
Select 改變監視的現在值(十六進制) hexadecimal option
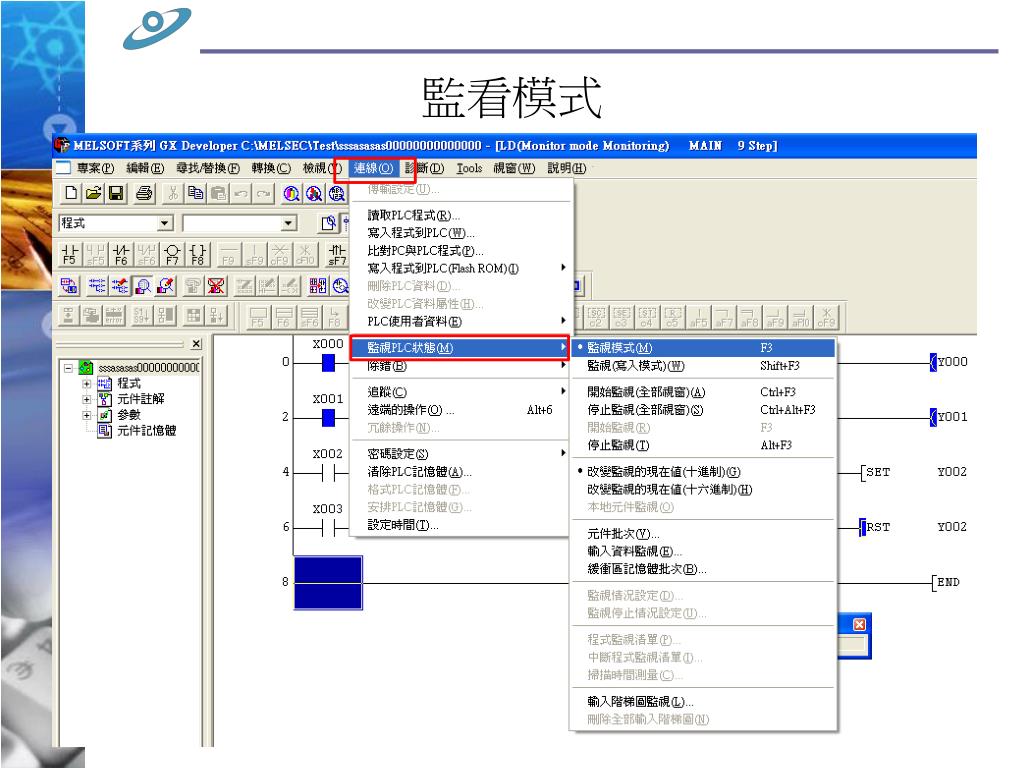coord(703,489)
